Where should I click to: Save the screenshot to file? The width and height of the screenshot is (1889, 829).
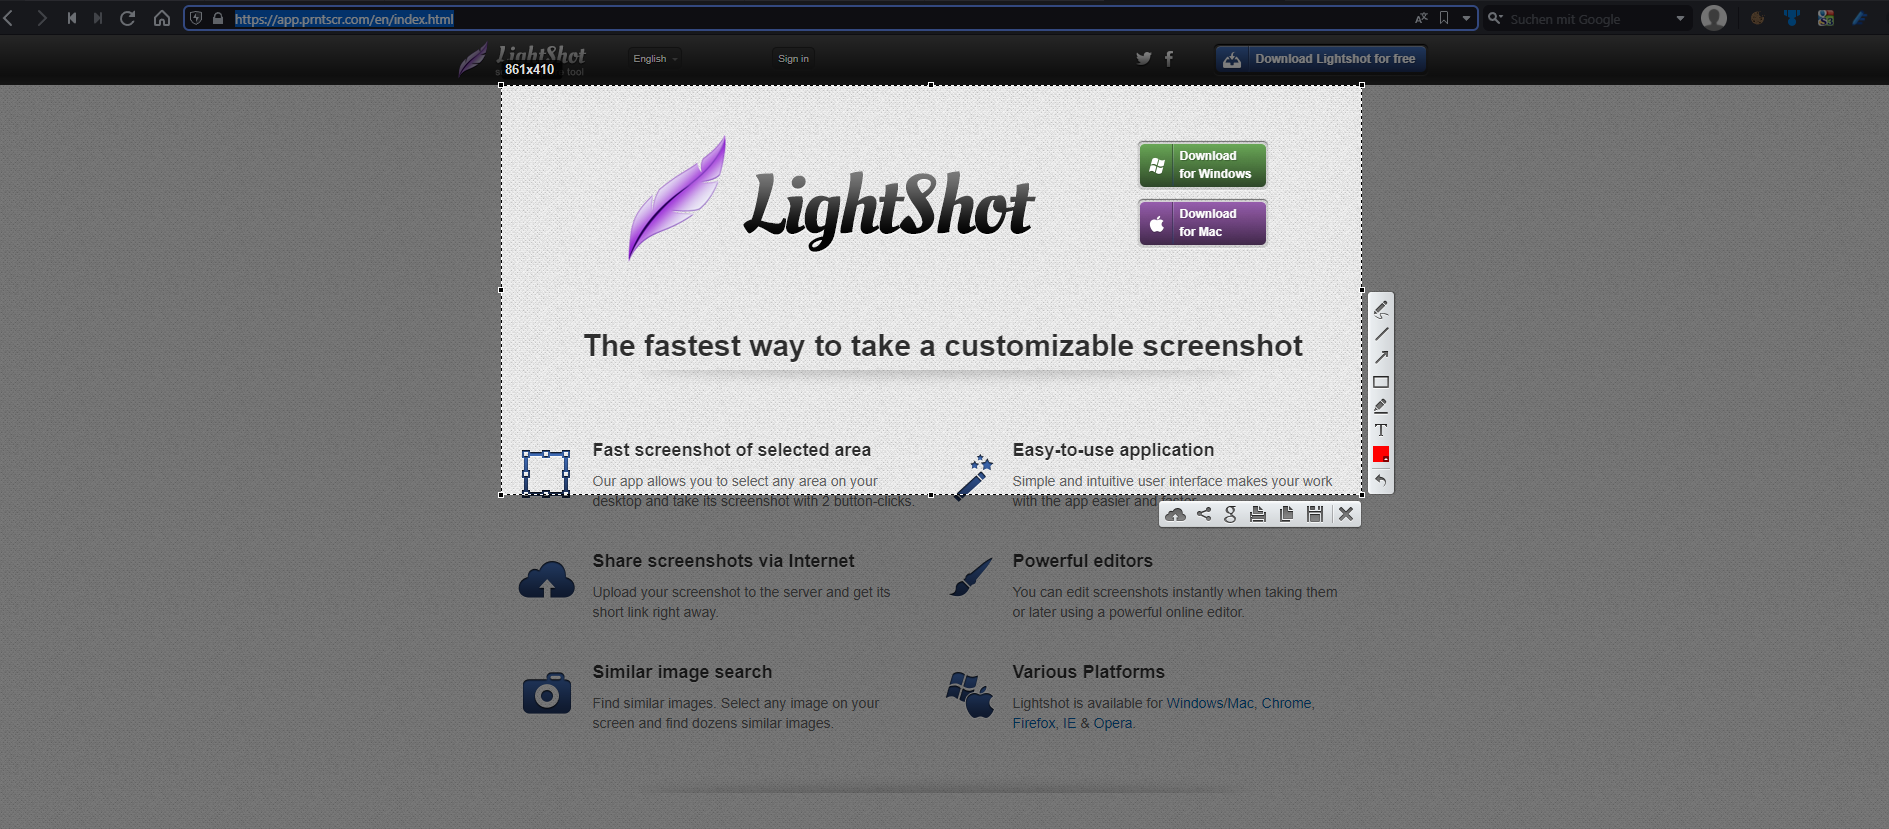[1315, 514]
